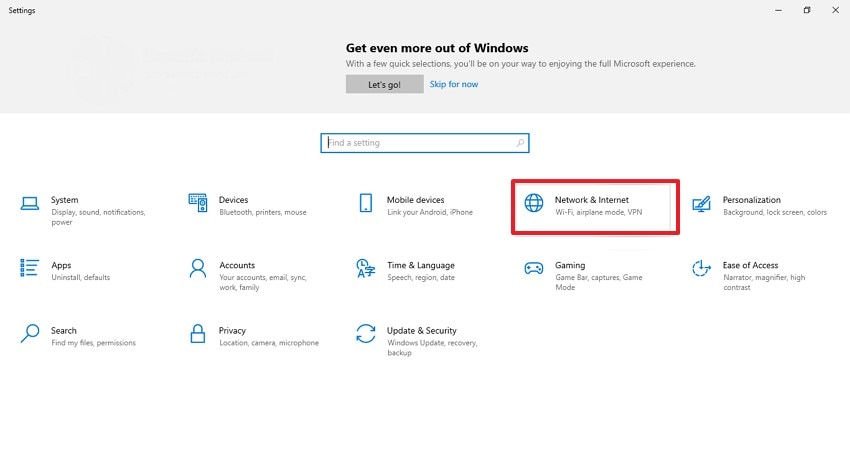
Task: Open the Network & Internet label
Action: [x=592, y=200]
